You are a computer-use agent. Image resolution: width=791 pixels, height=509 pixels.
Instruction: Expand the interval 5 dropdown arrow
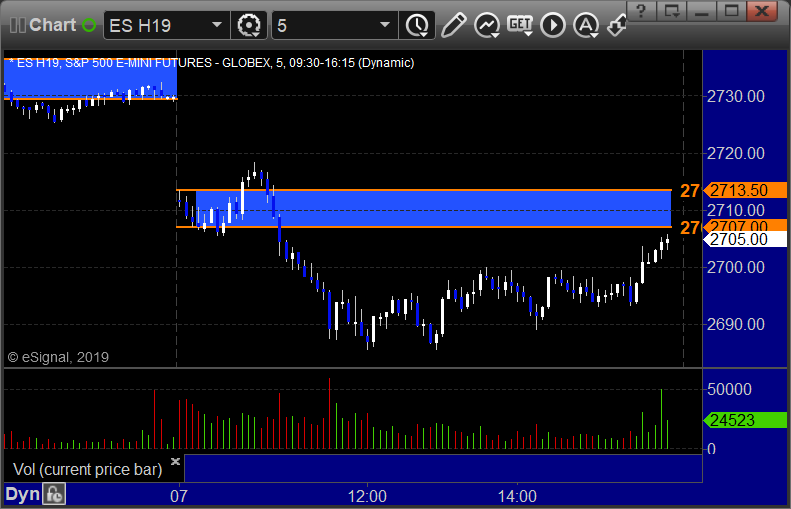pos(385,25)
